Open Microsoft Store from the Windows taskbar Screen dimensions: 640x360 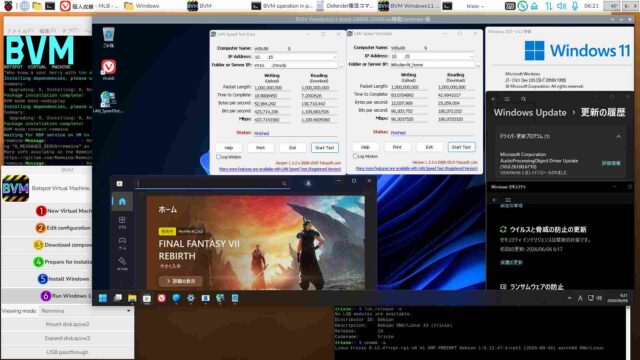point(147,298)
